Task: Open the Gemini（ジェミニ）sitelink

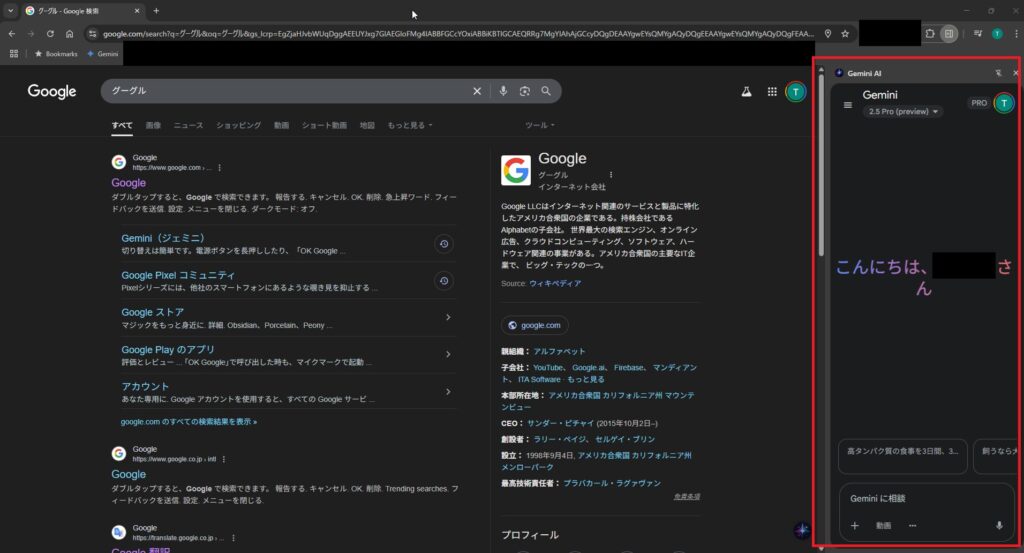Action: coord(163,238)
